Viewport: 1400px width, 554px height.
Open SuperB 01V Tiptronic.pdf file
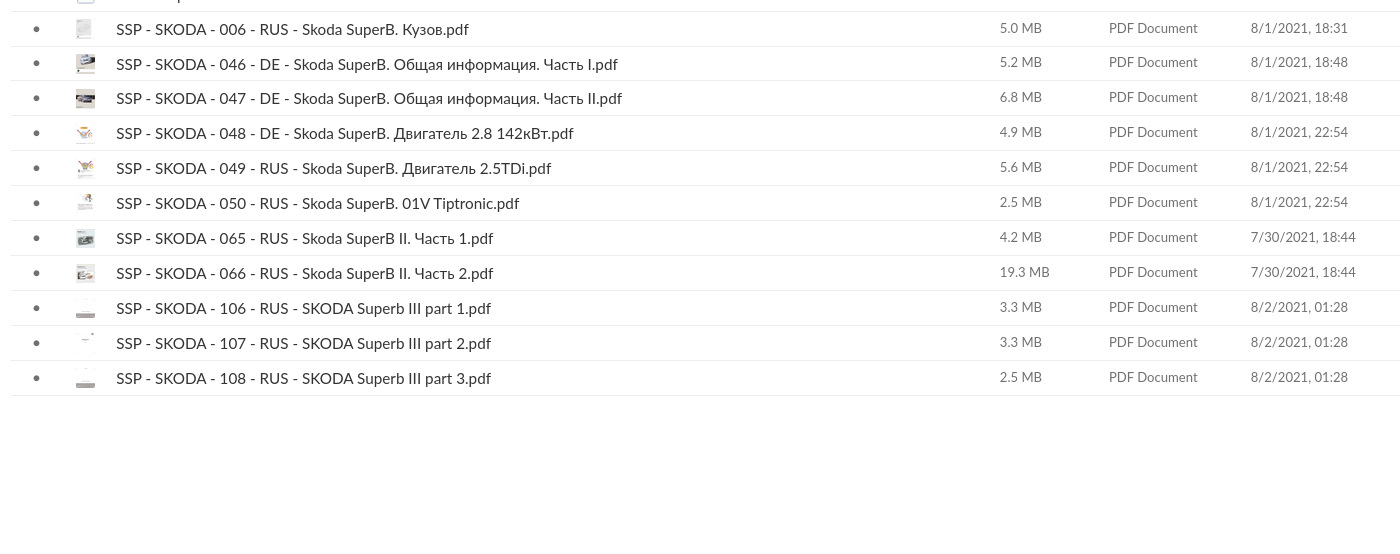tap(317, 204)
